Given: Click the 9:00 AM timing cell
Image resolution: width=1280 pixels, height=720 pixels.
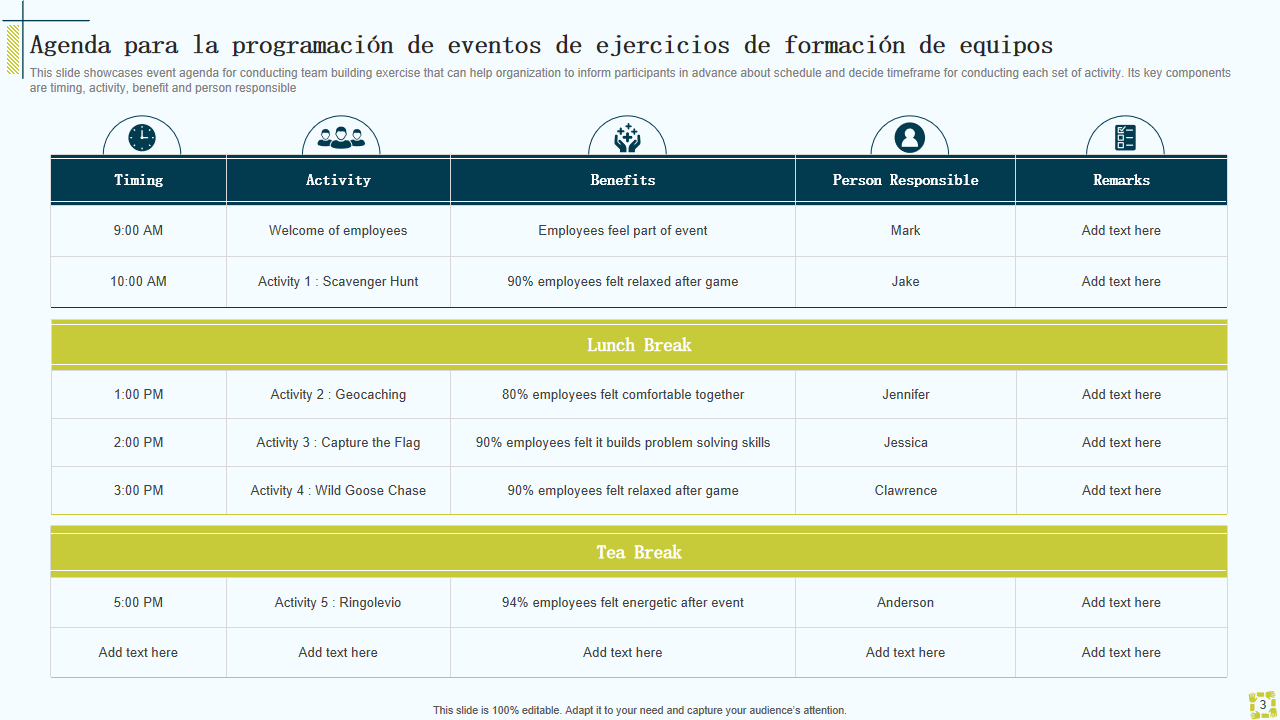Looking at the screenshot, I should [x=139, y=231].
